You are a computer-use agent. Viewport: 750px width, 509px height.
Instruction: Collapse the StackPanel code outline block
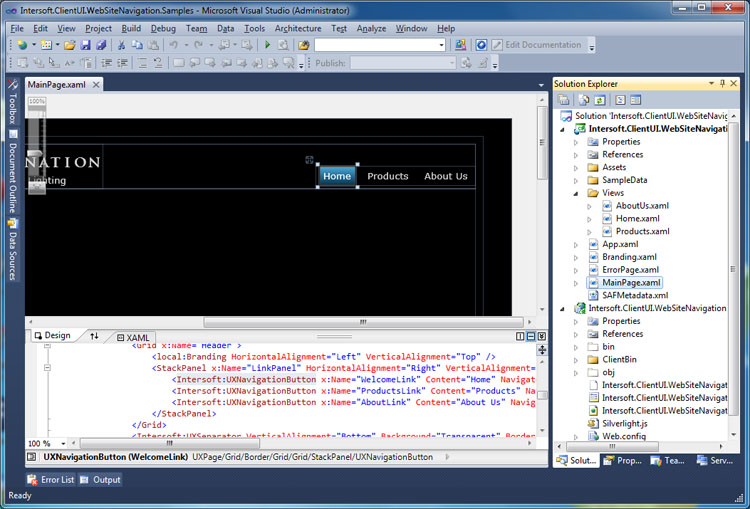tap(47, 368)
